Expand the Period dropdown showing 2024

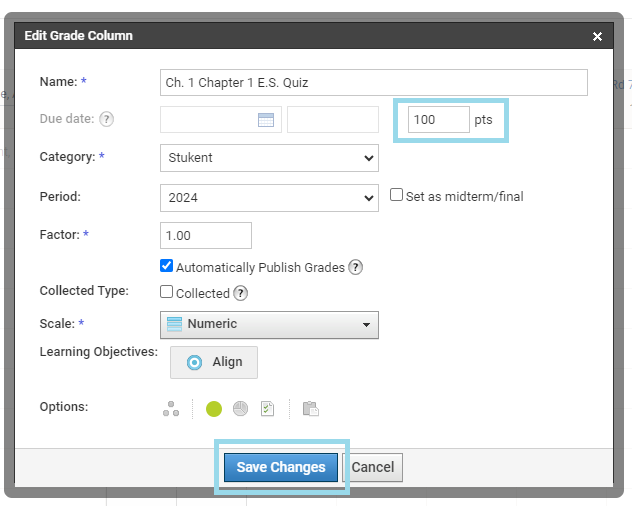pyautogui.click(x=269, y=198)
